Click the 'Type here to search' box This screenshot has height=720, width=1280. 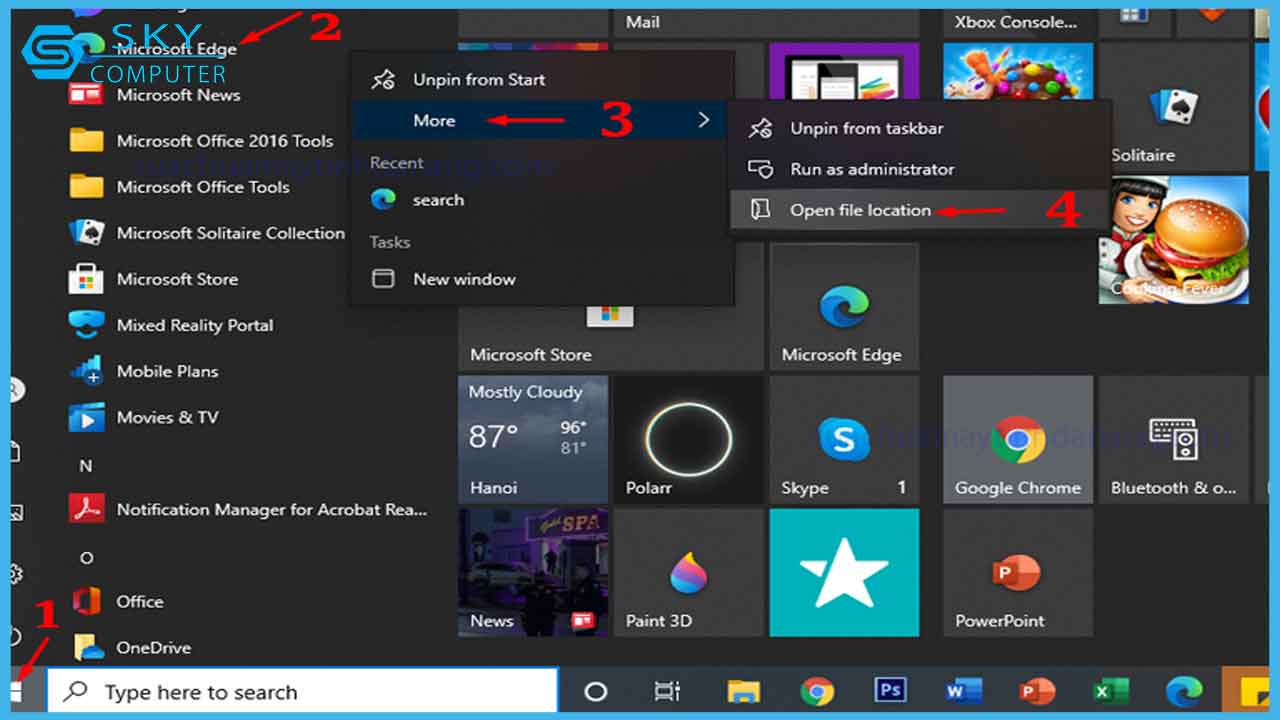click(x=302, y=692)
